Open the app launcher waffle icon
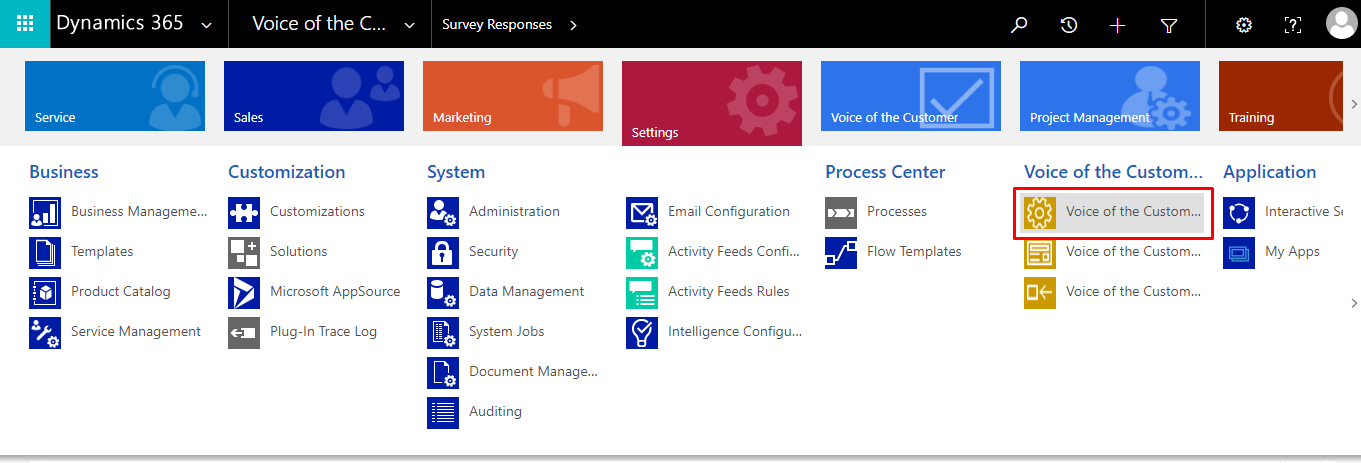Screen dimensions: 1361x463 [25, 24]
